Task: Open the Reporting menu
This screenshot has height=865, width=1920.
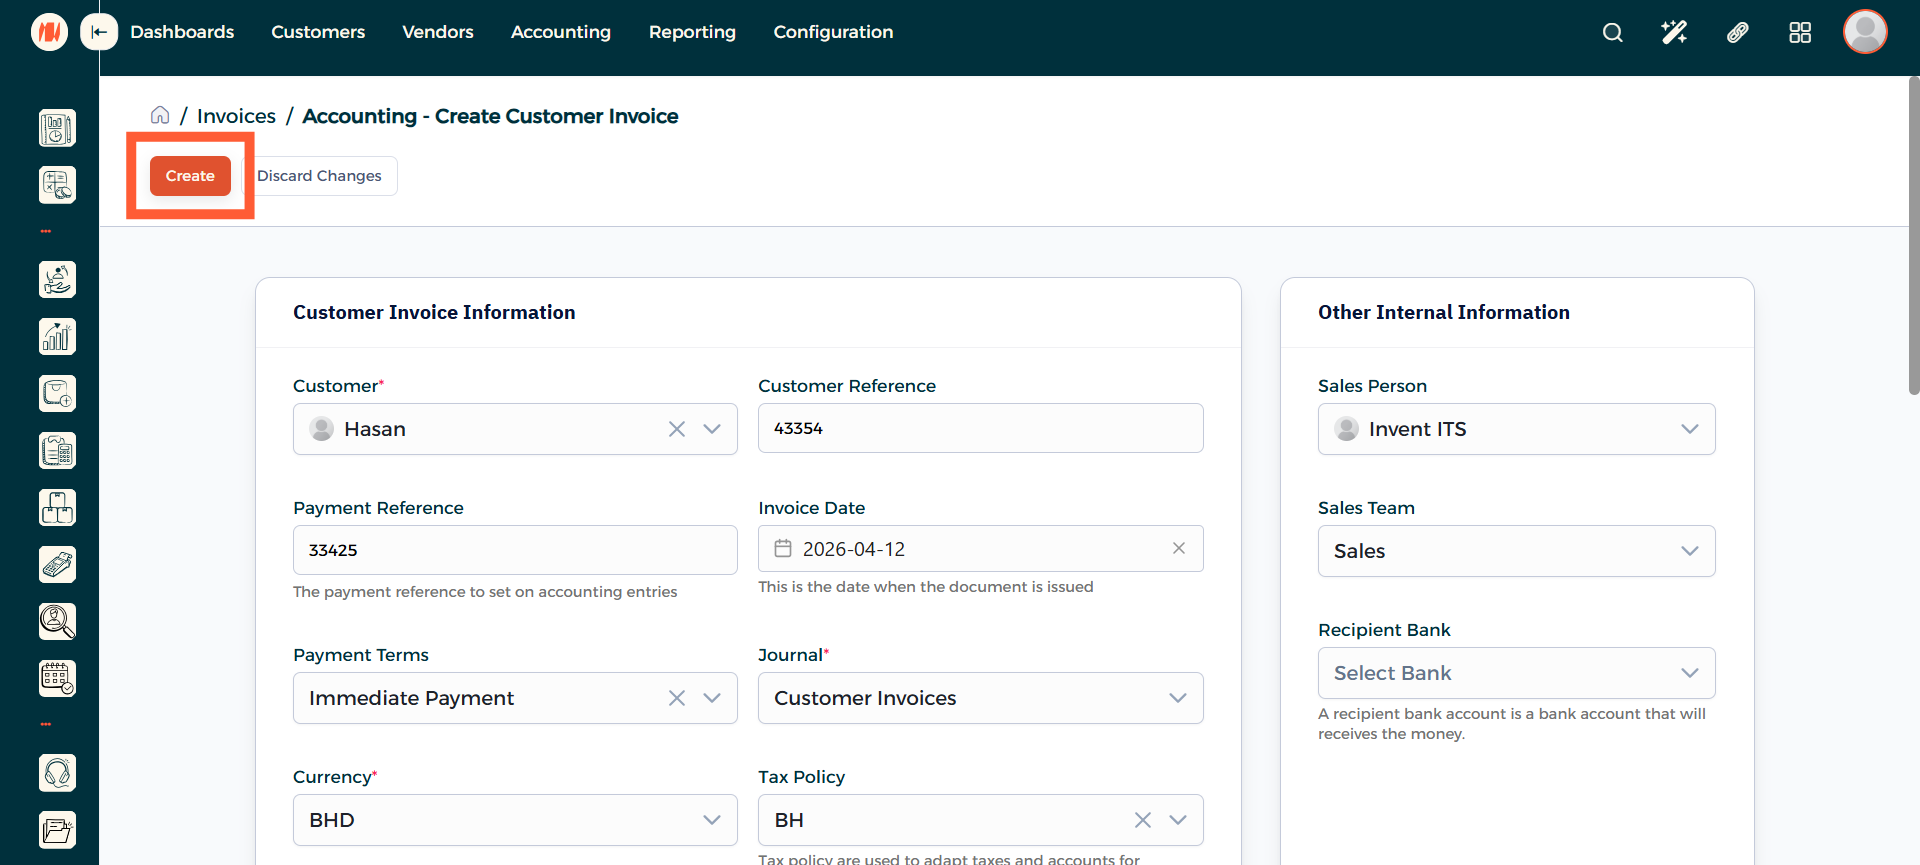Action: (x=692, y=32)
